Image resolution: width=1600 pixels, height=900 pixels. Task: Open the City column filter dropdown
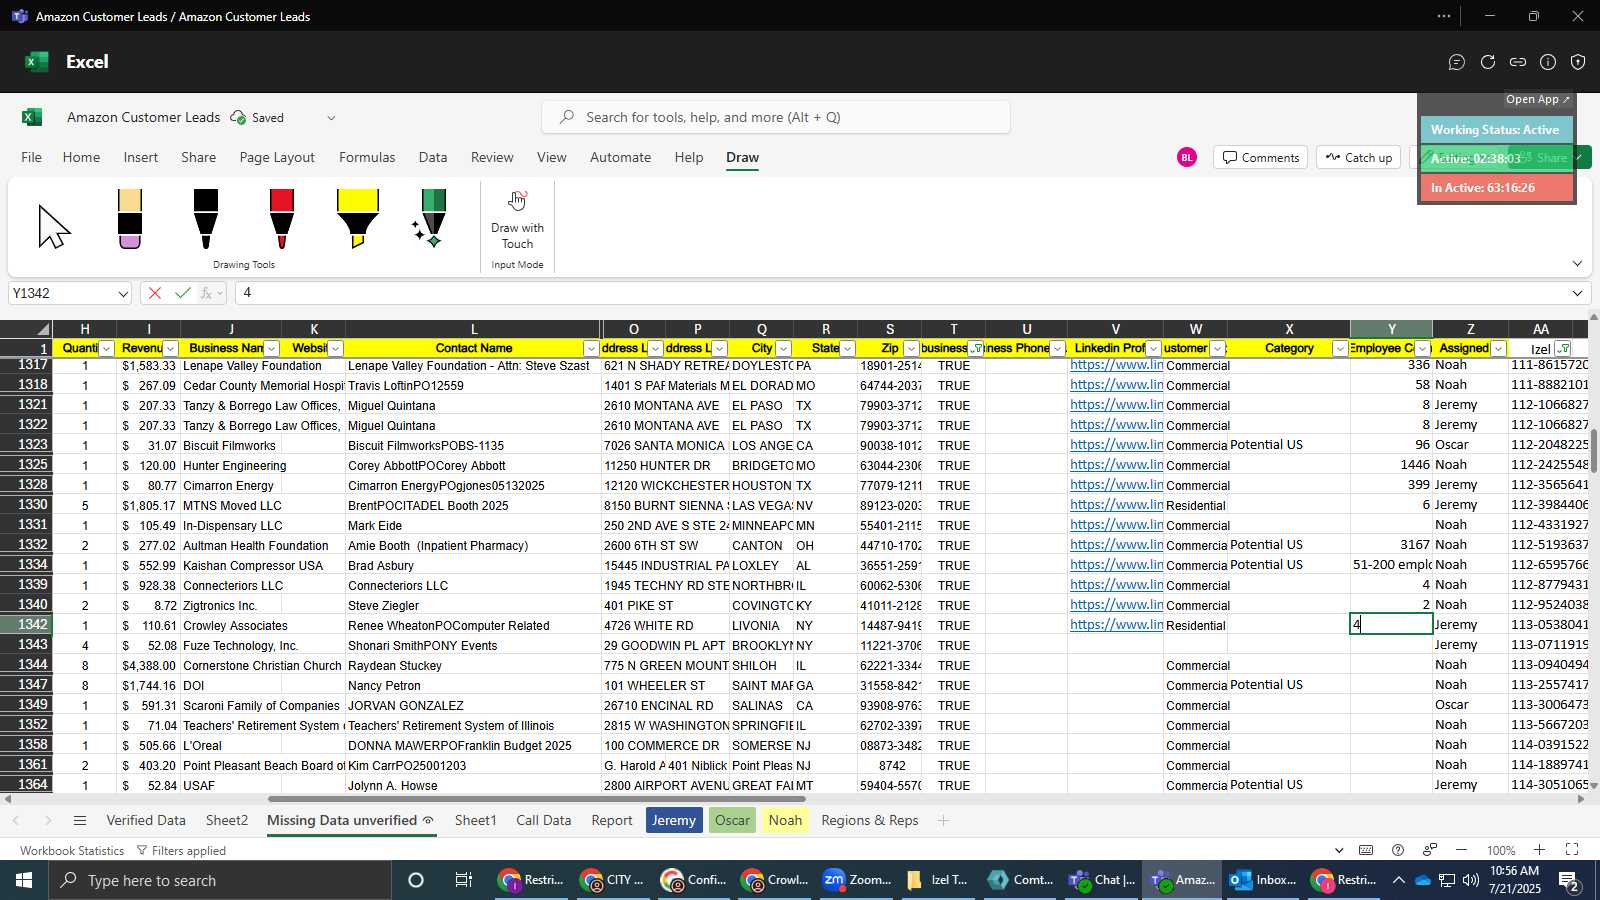(783, 349)
